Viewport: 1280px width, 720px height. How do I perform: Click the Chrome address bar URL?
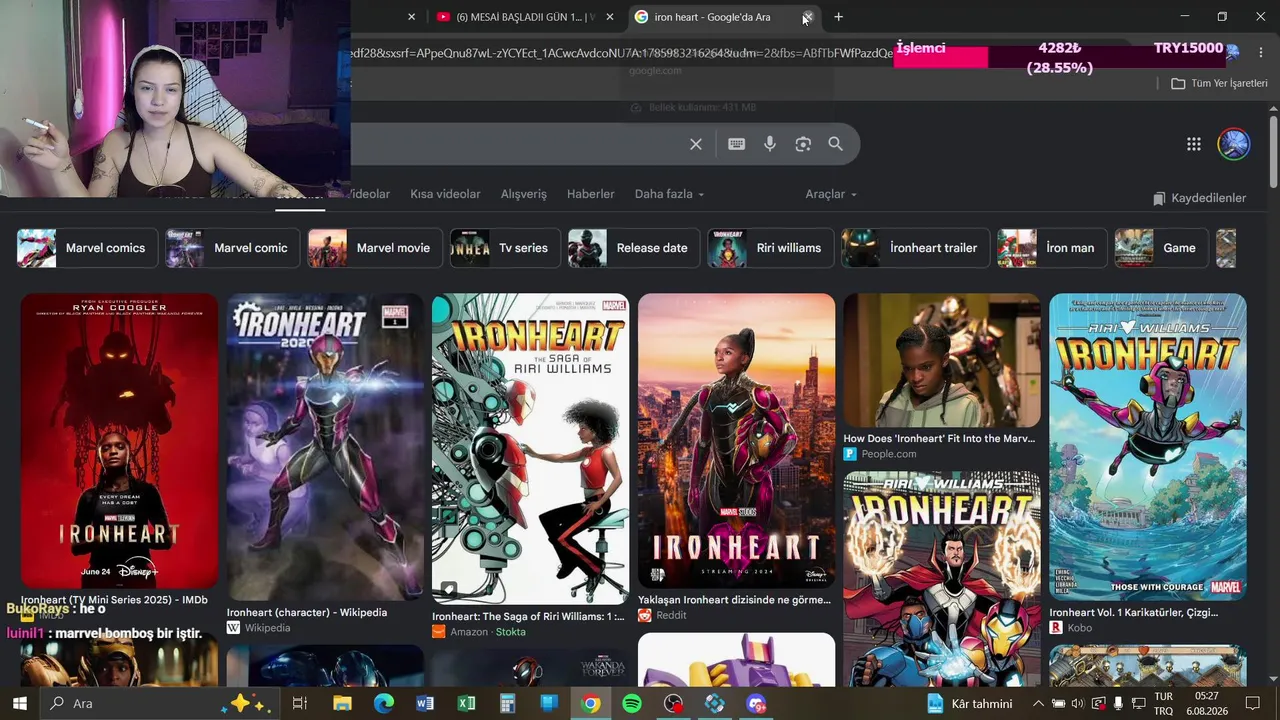(620, 52)
